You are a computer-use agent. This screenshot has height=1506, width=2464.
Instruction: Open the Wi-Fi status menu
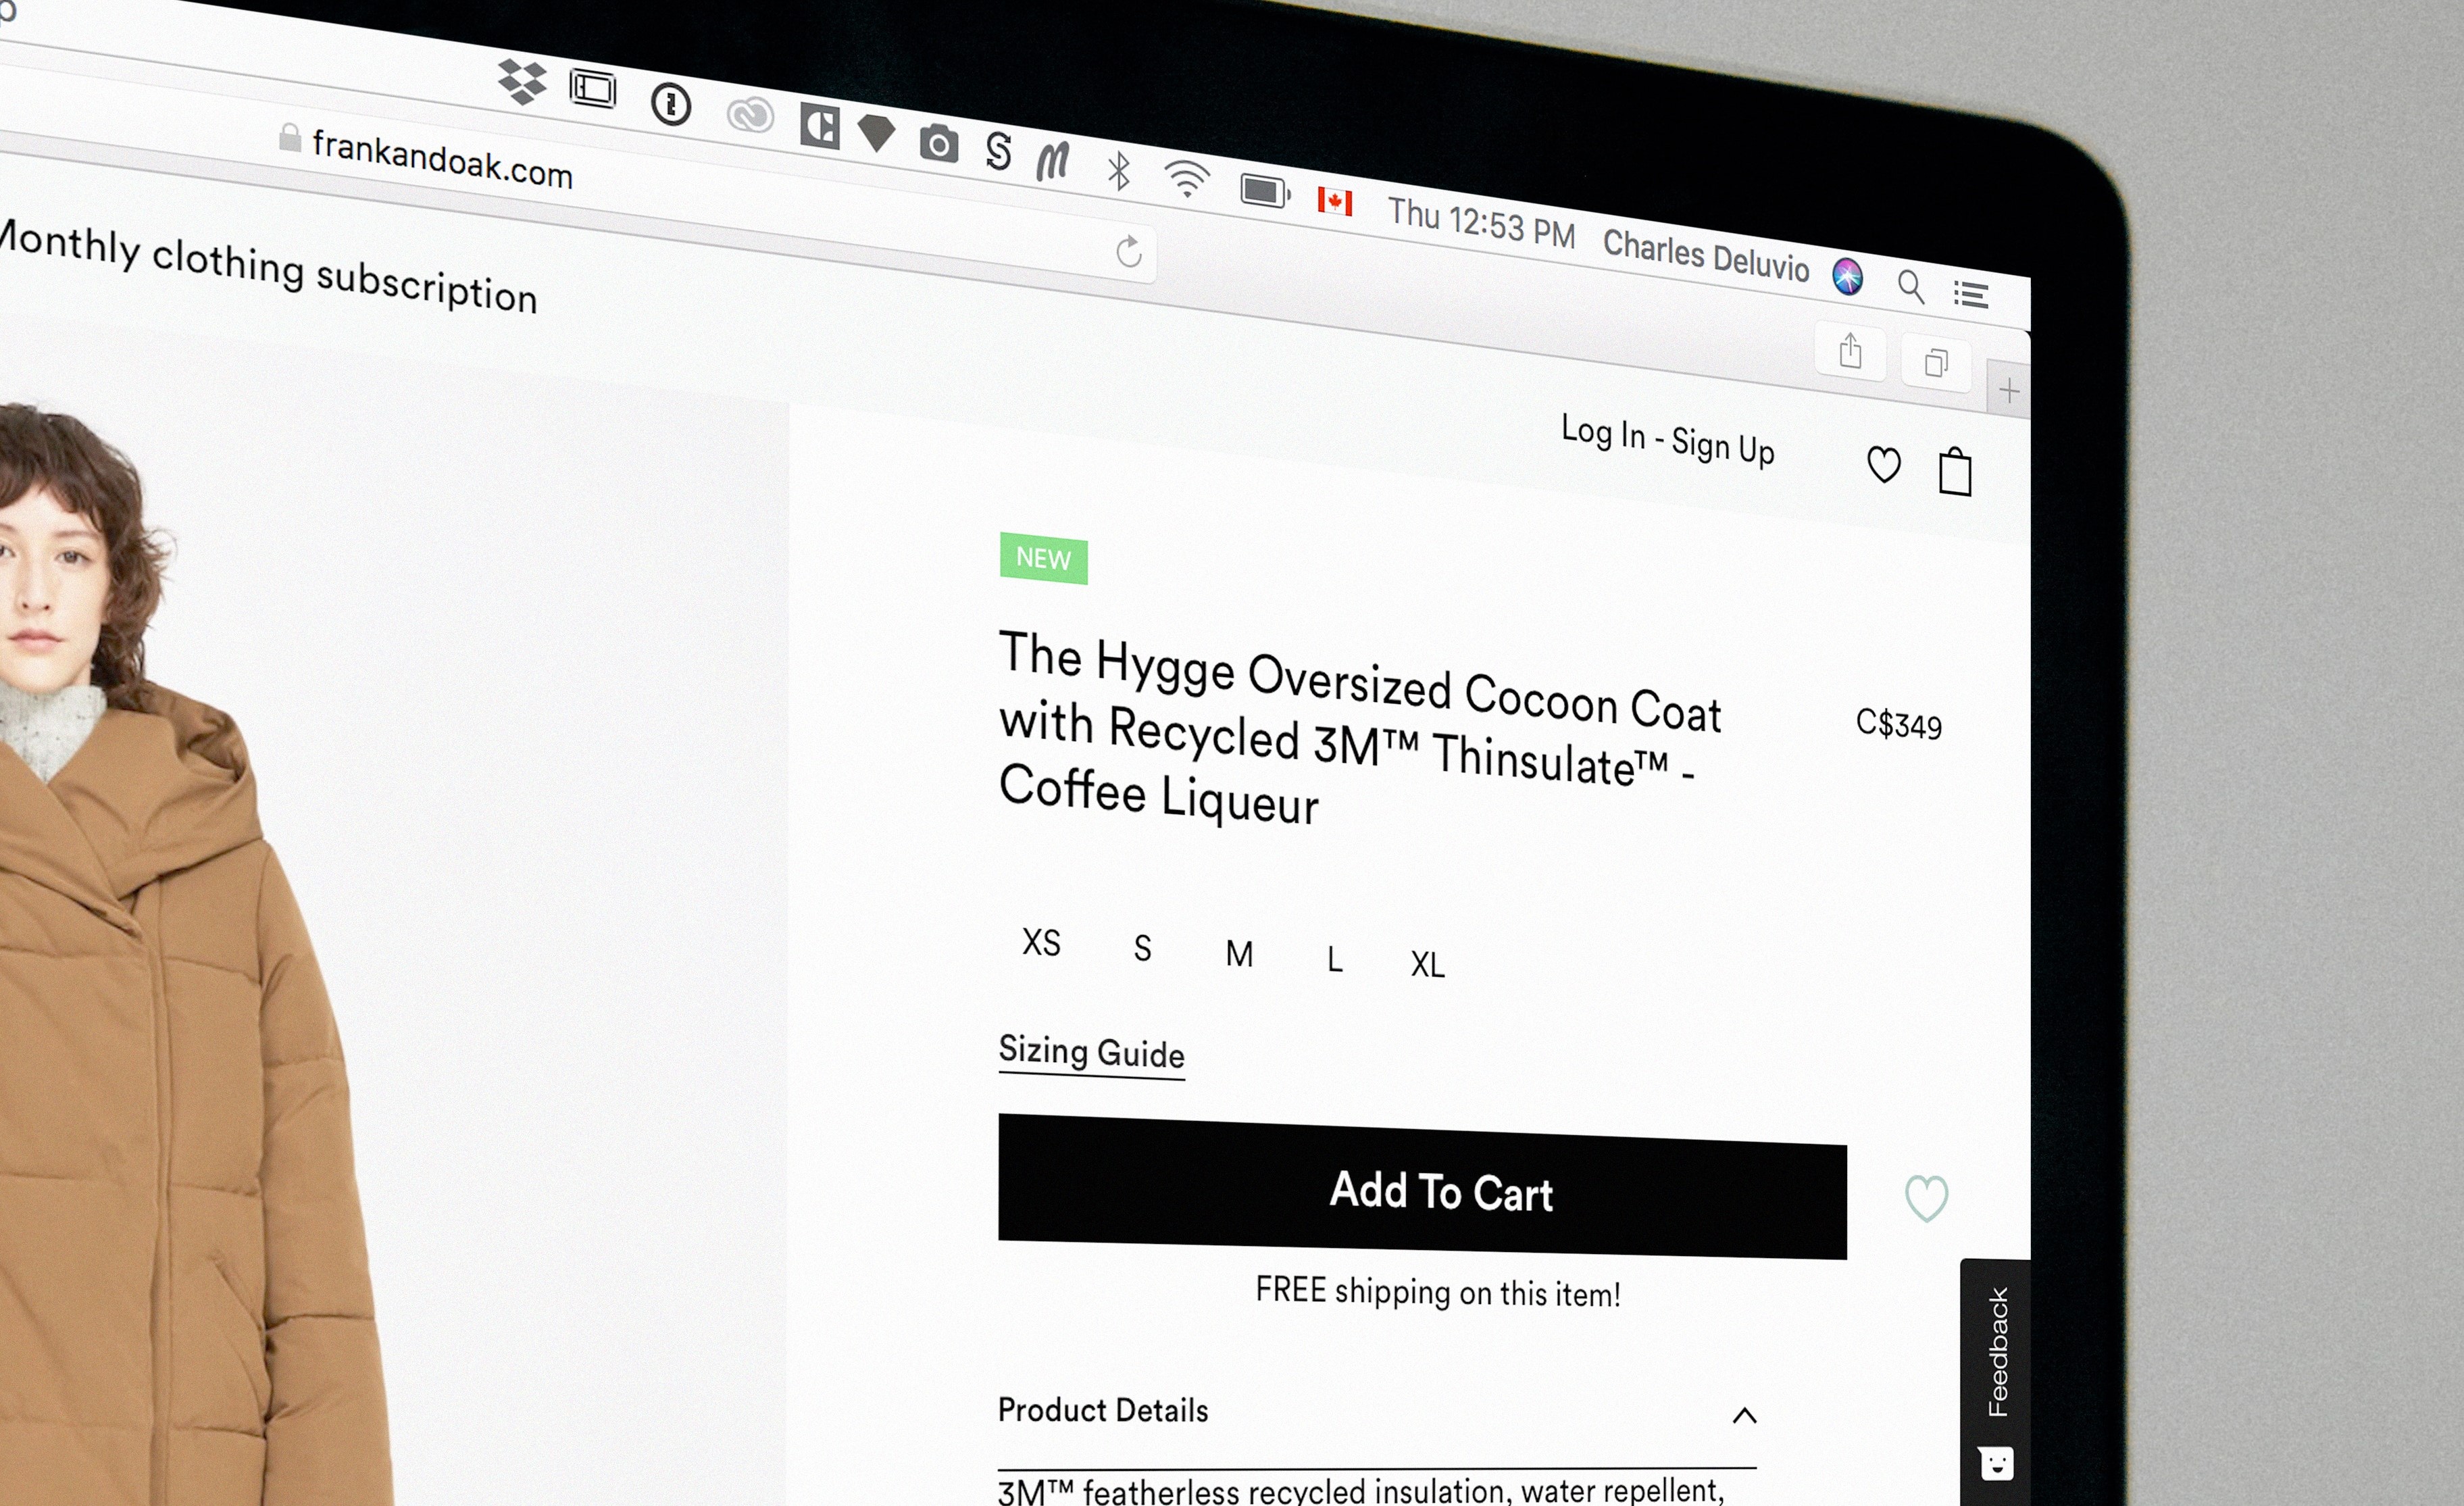(x=1187, y=179)
